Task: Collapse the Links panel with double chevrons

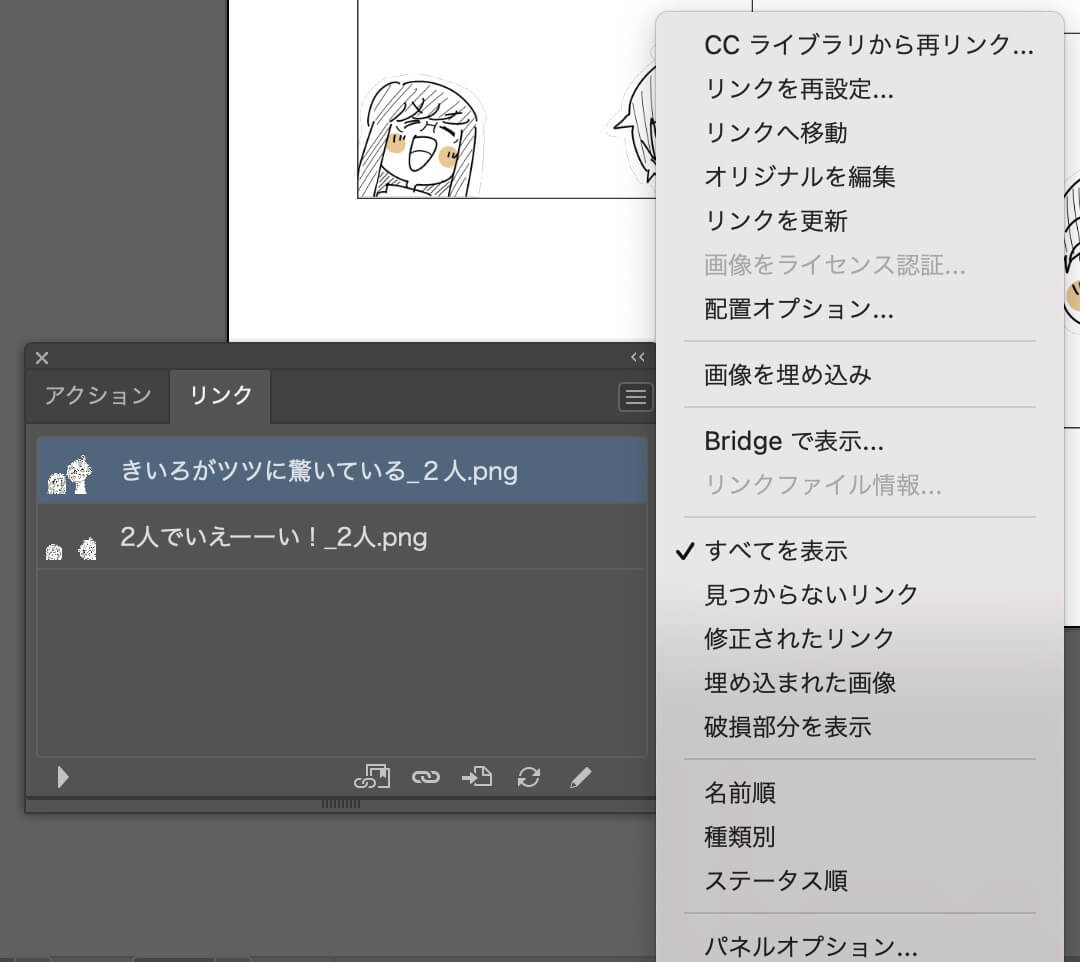Action: coord(638,357)
